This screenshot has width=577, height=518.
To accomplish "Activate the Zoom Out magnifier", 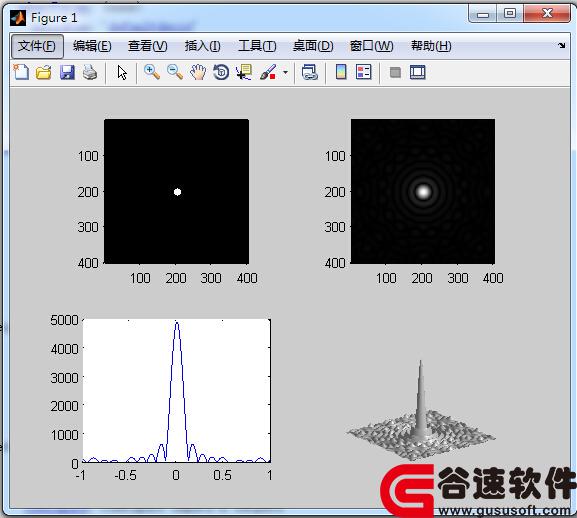I will (x=175, y=72).
